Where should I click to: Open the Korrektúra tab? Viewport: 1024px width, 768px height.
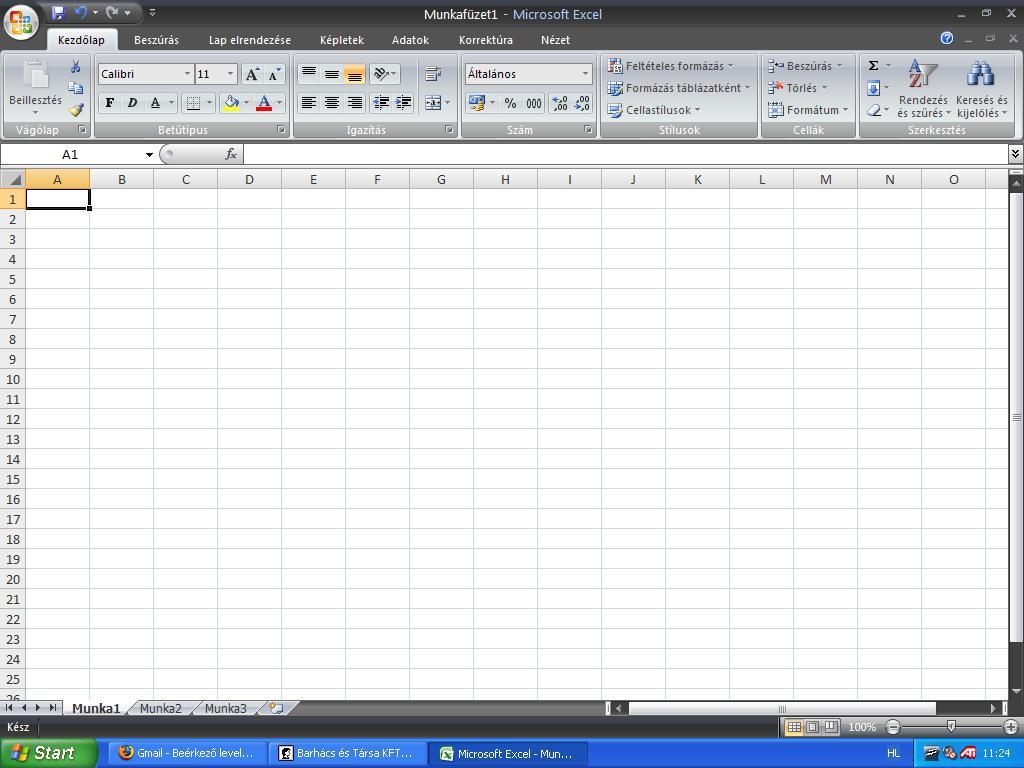click(485, 40)
